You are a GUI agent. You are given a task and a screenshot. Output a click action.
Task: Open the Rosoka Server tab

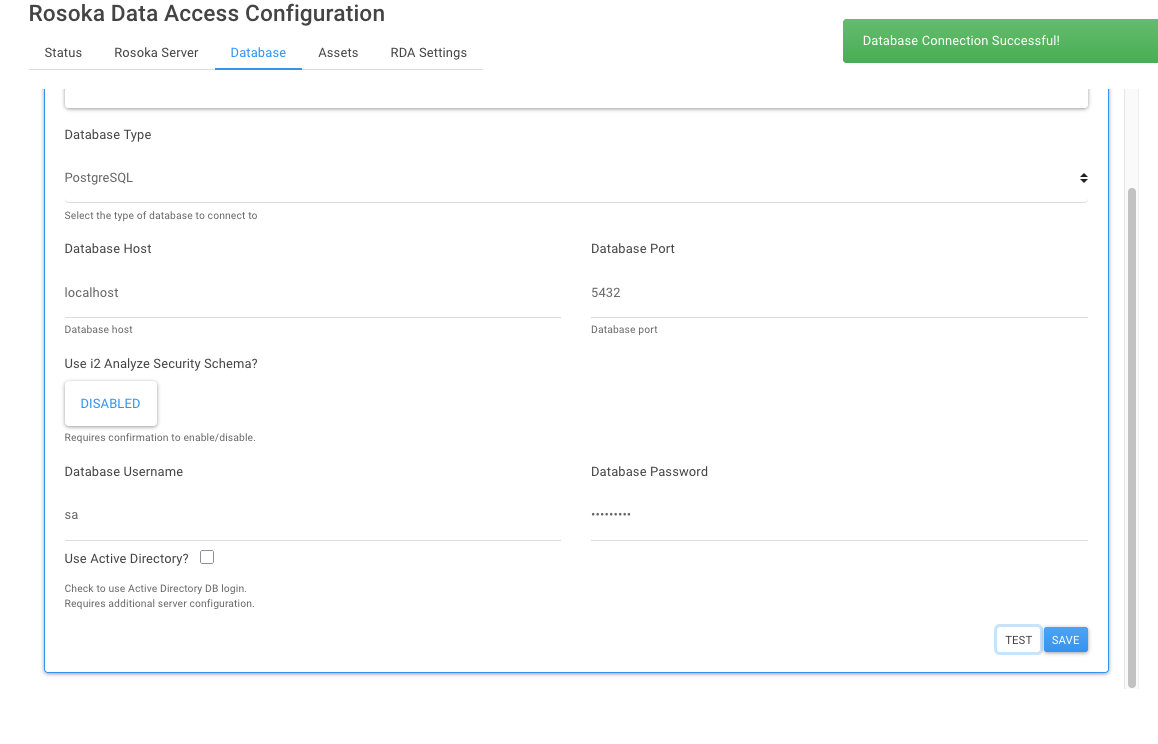tap(156, 52)
